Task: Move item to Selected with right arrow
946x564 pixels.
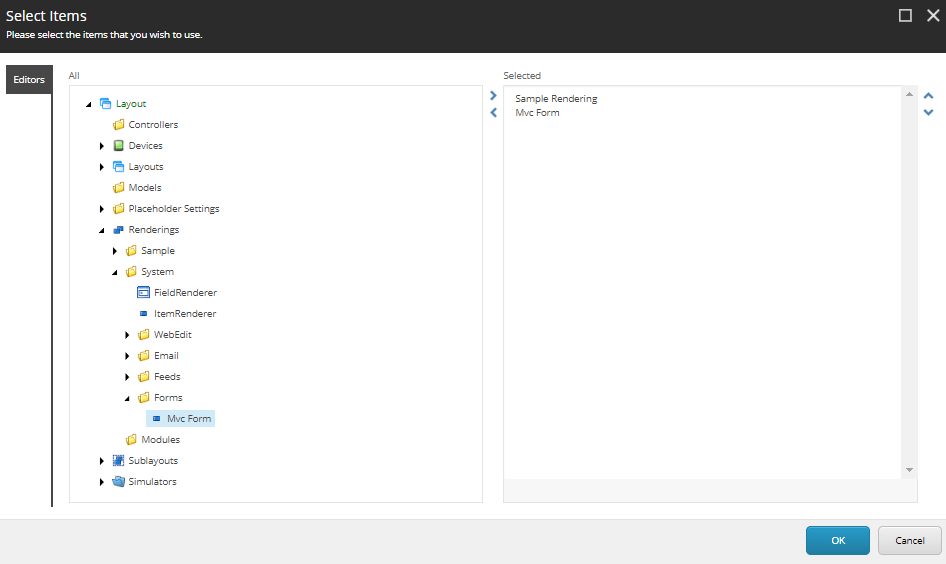Action: pos(494,95)
